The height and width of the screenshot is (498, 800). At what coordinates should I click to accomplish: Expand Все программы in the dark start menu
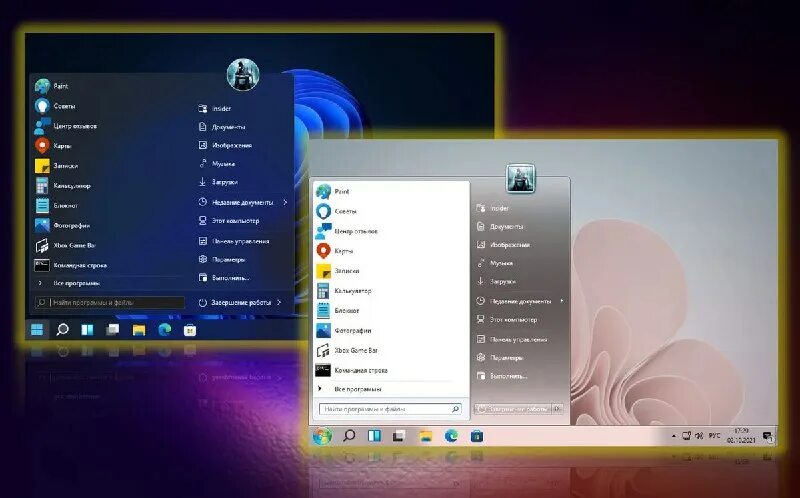click(68, 283)
